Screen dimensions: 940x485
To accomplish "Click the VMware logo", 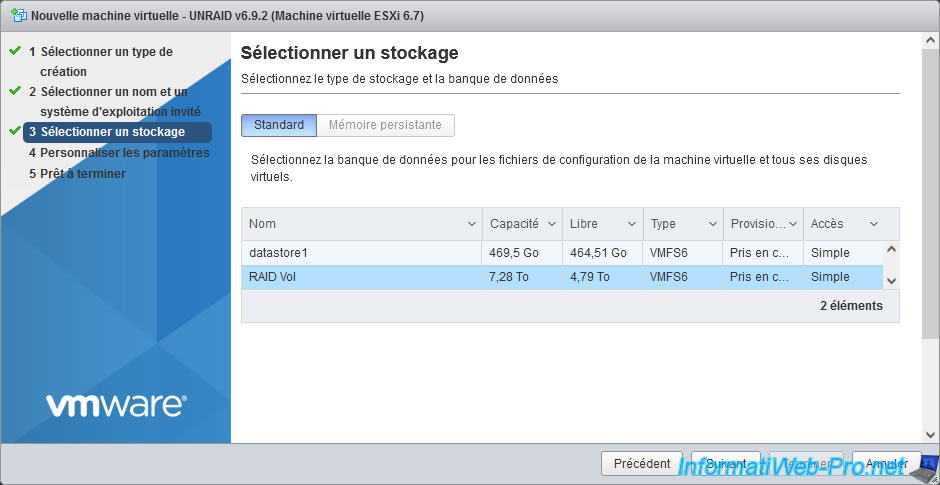I will tap(115, 405).
